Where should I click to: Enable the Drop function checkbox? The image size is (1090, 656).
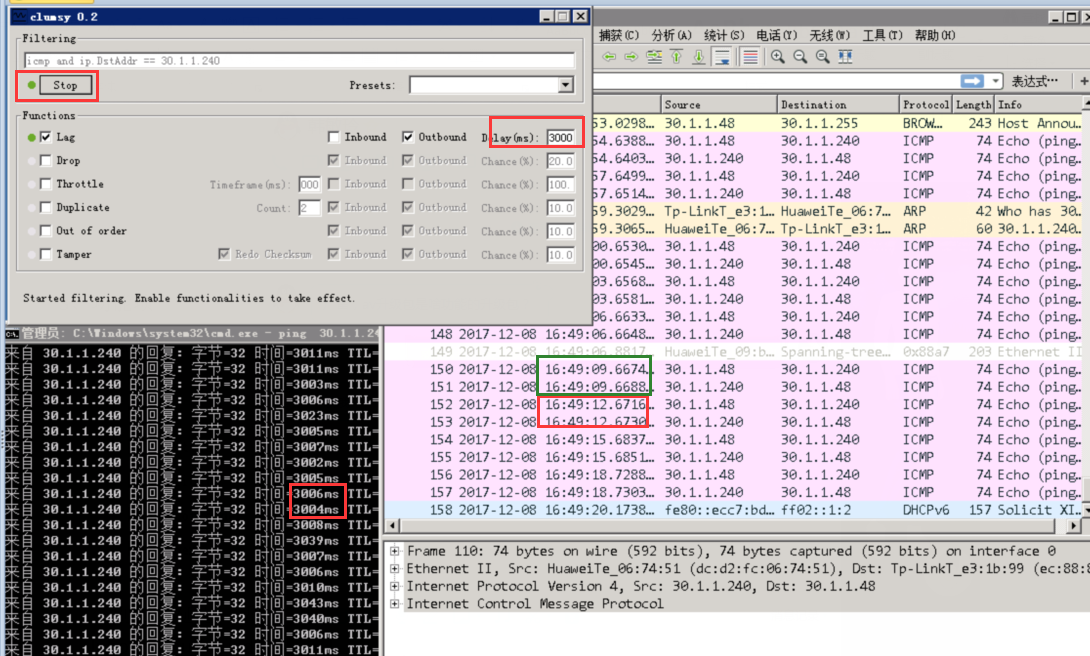pyautogui.click(x=46, y=161)
